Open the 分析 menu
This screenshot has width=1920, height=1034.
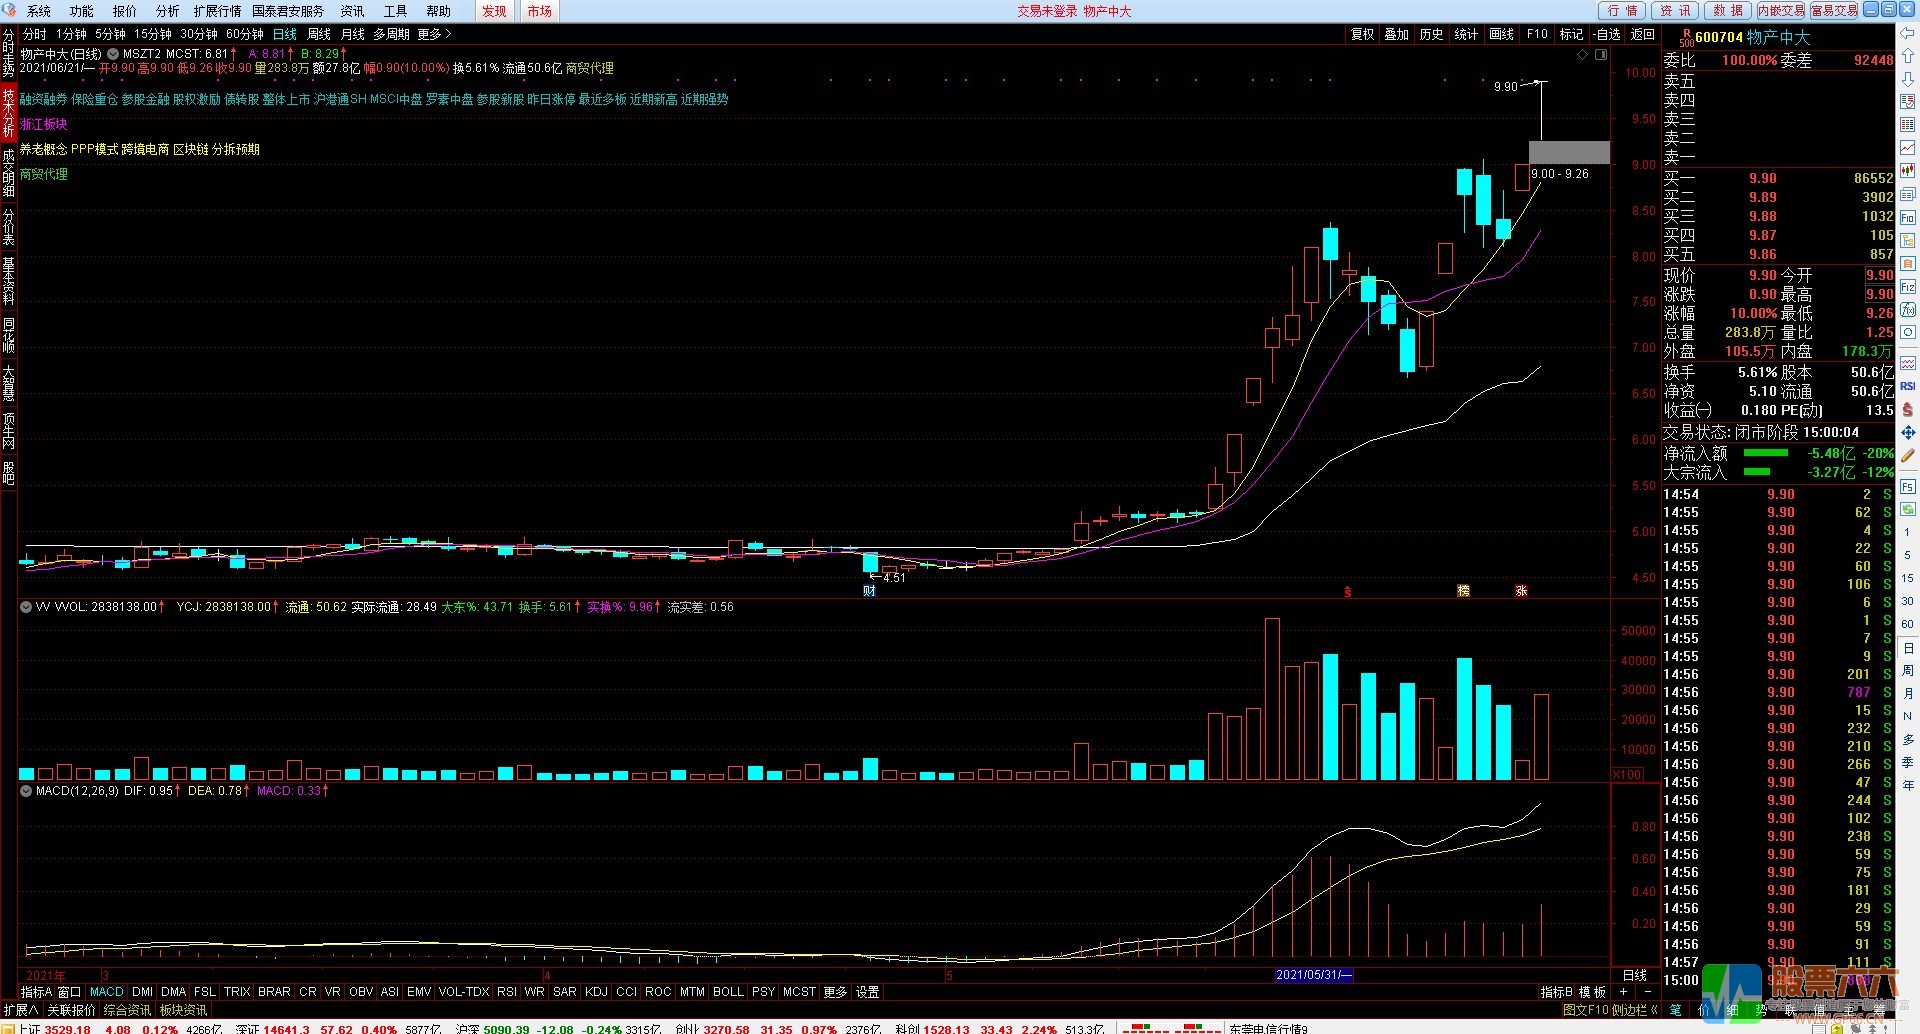(168, 11)
